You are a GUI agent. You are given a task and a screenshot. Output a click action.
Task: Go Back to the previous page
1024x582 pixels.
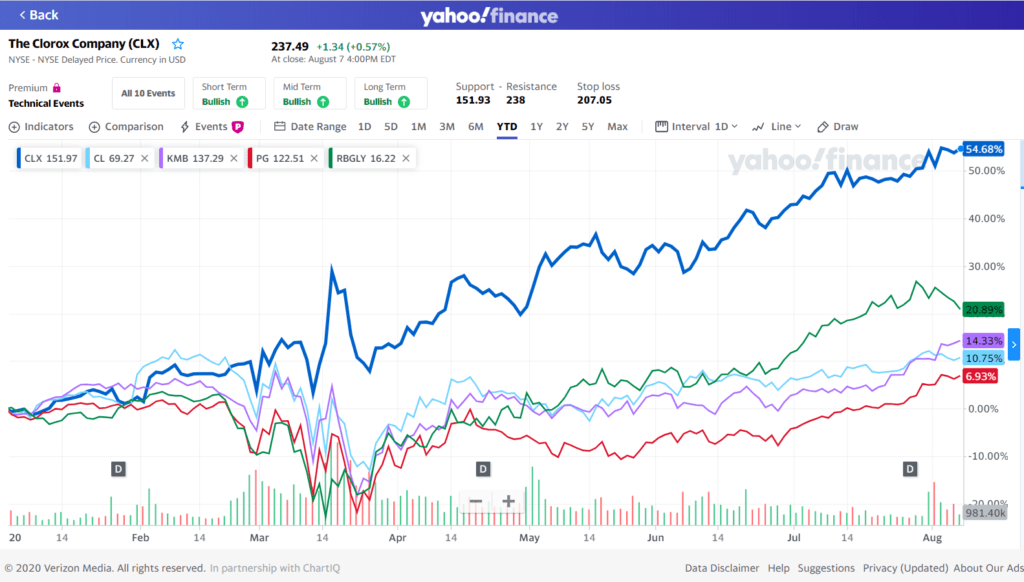click(x=39, y=14)
